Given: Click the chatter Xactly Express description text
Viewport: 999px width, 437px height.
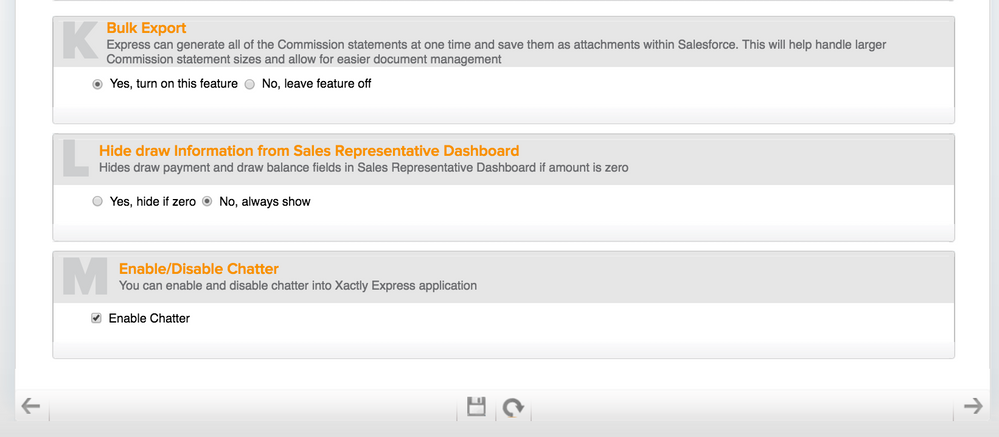Looking at the screenshot, I should [298, 285].
